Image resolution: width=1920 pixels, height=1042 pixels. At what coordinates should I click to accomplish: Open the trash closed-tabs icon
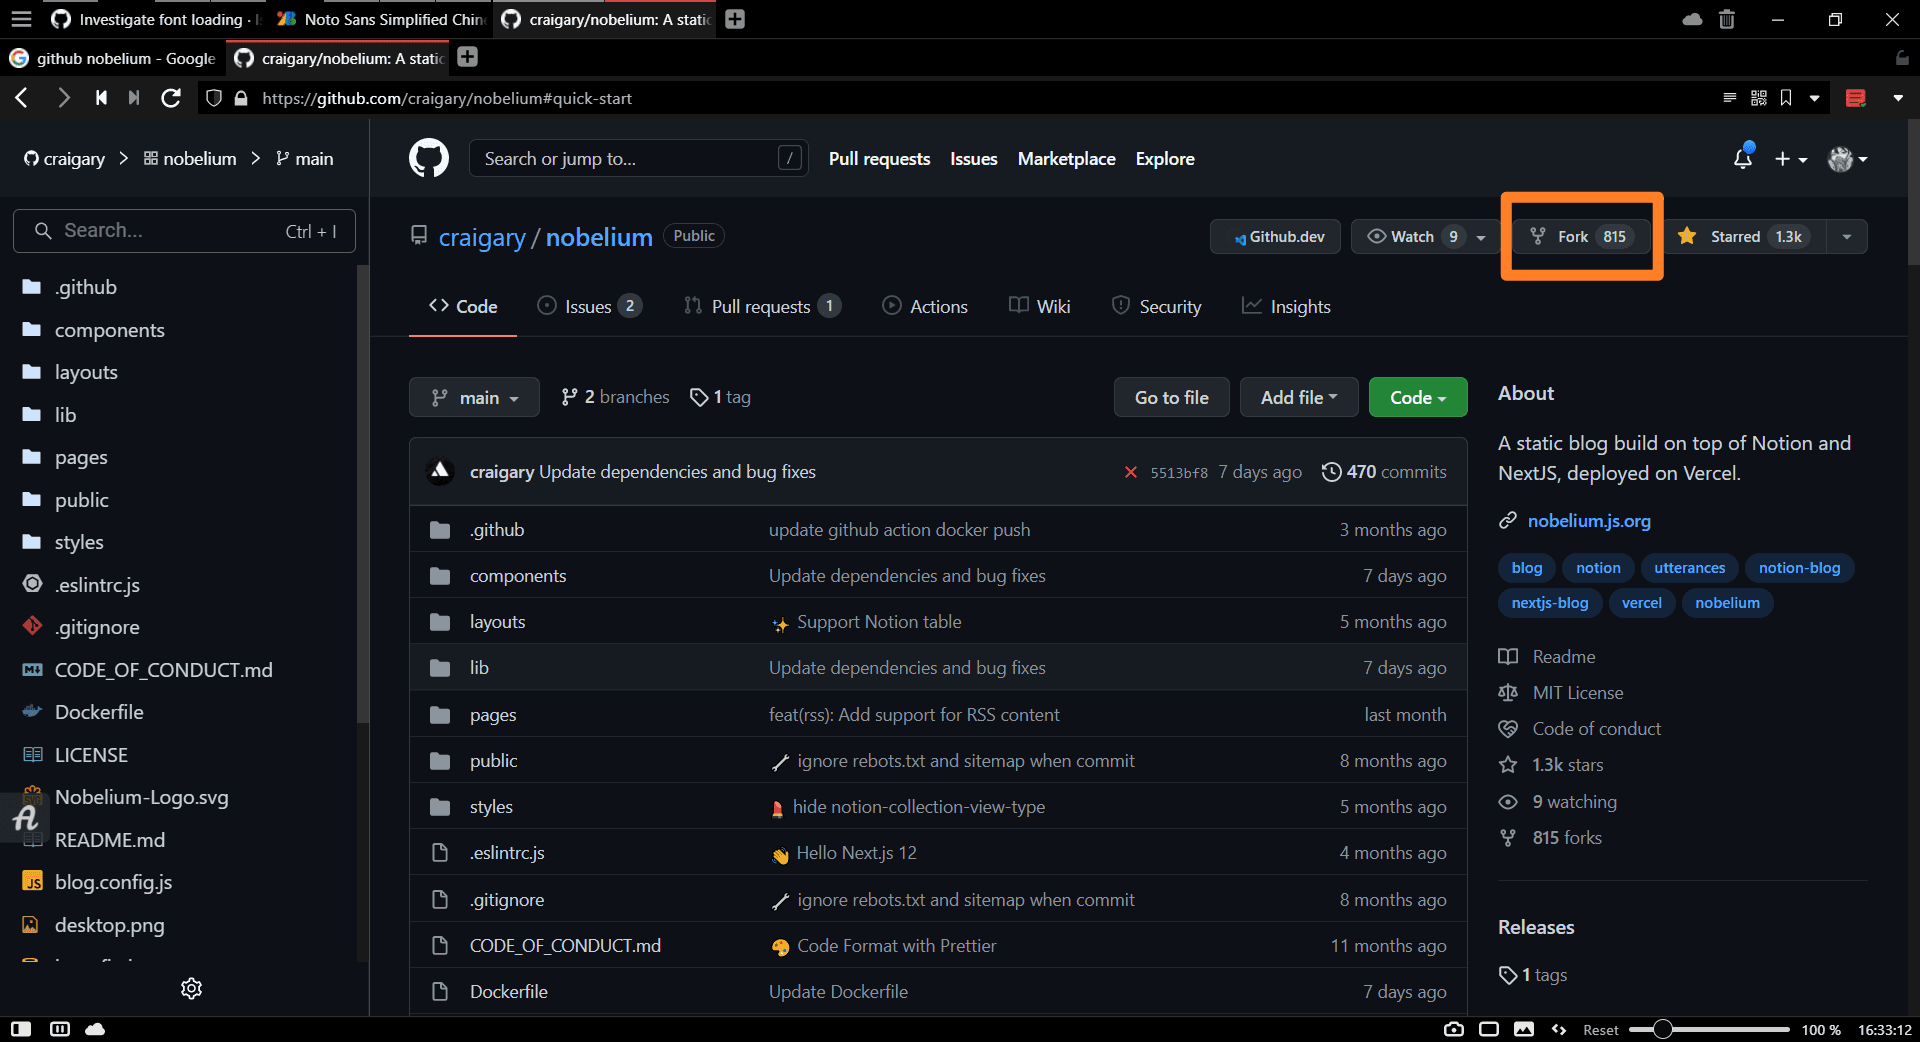(1727, 19)
